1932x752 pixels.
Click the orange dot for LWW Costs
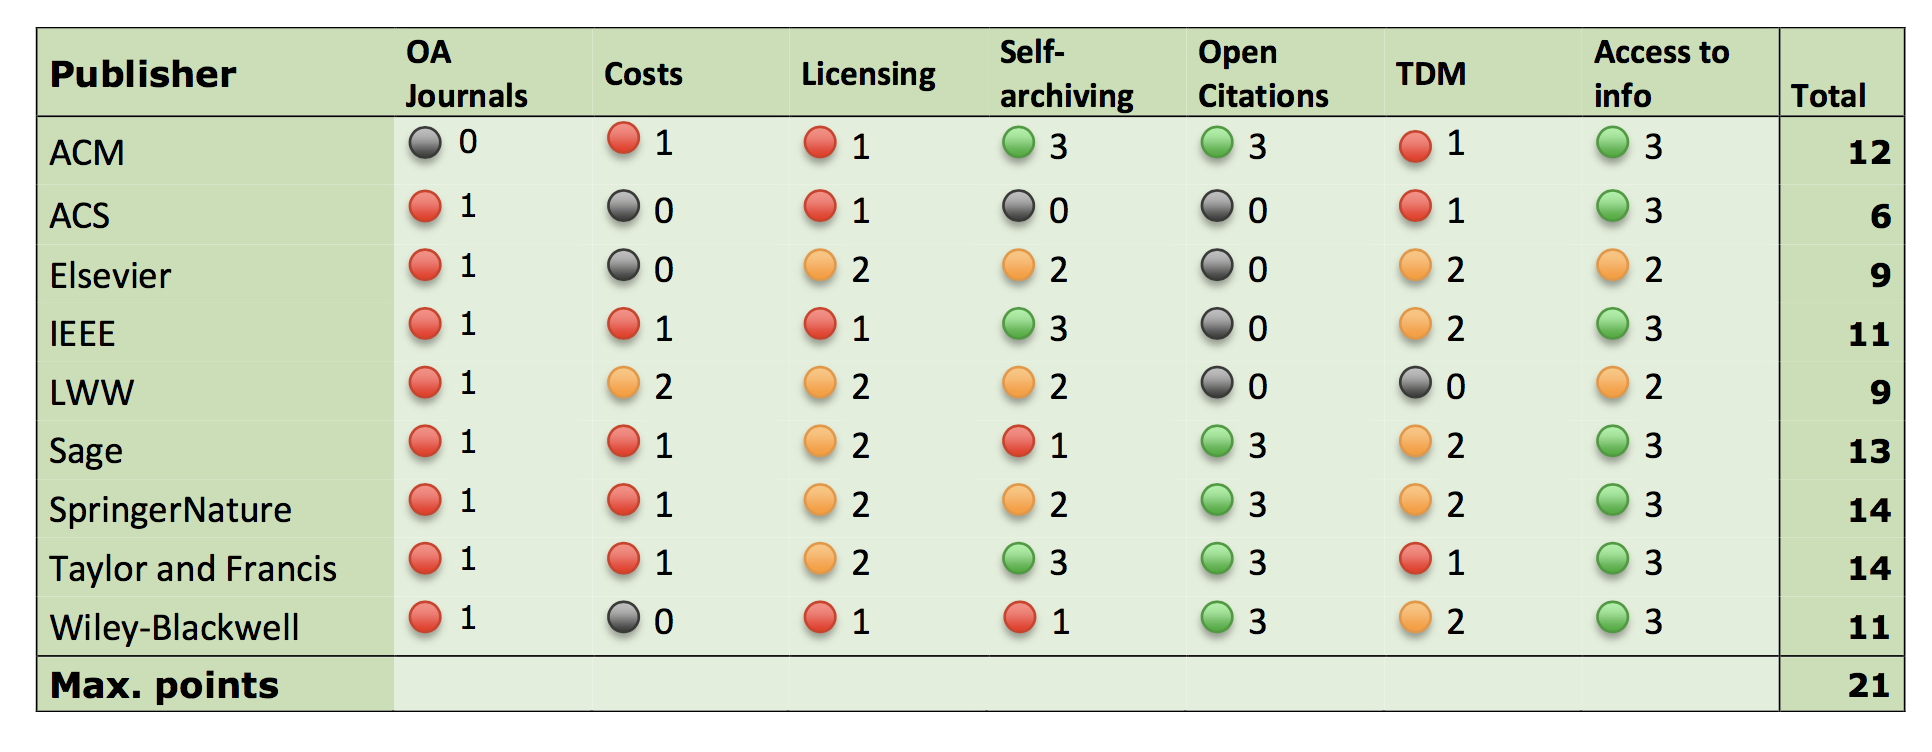[623, 382]
